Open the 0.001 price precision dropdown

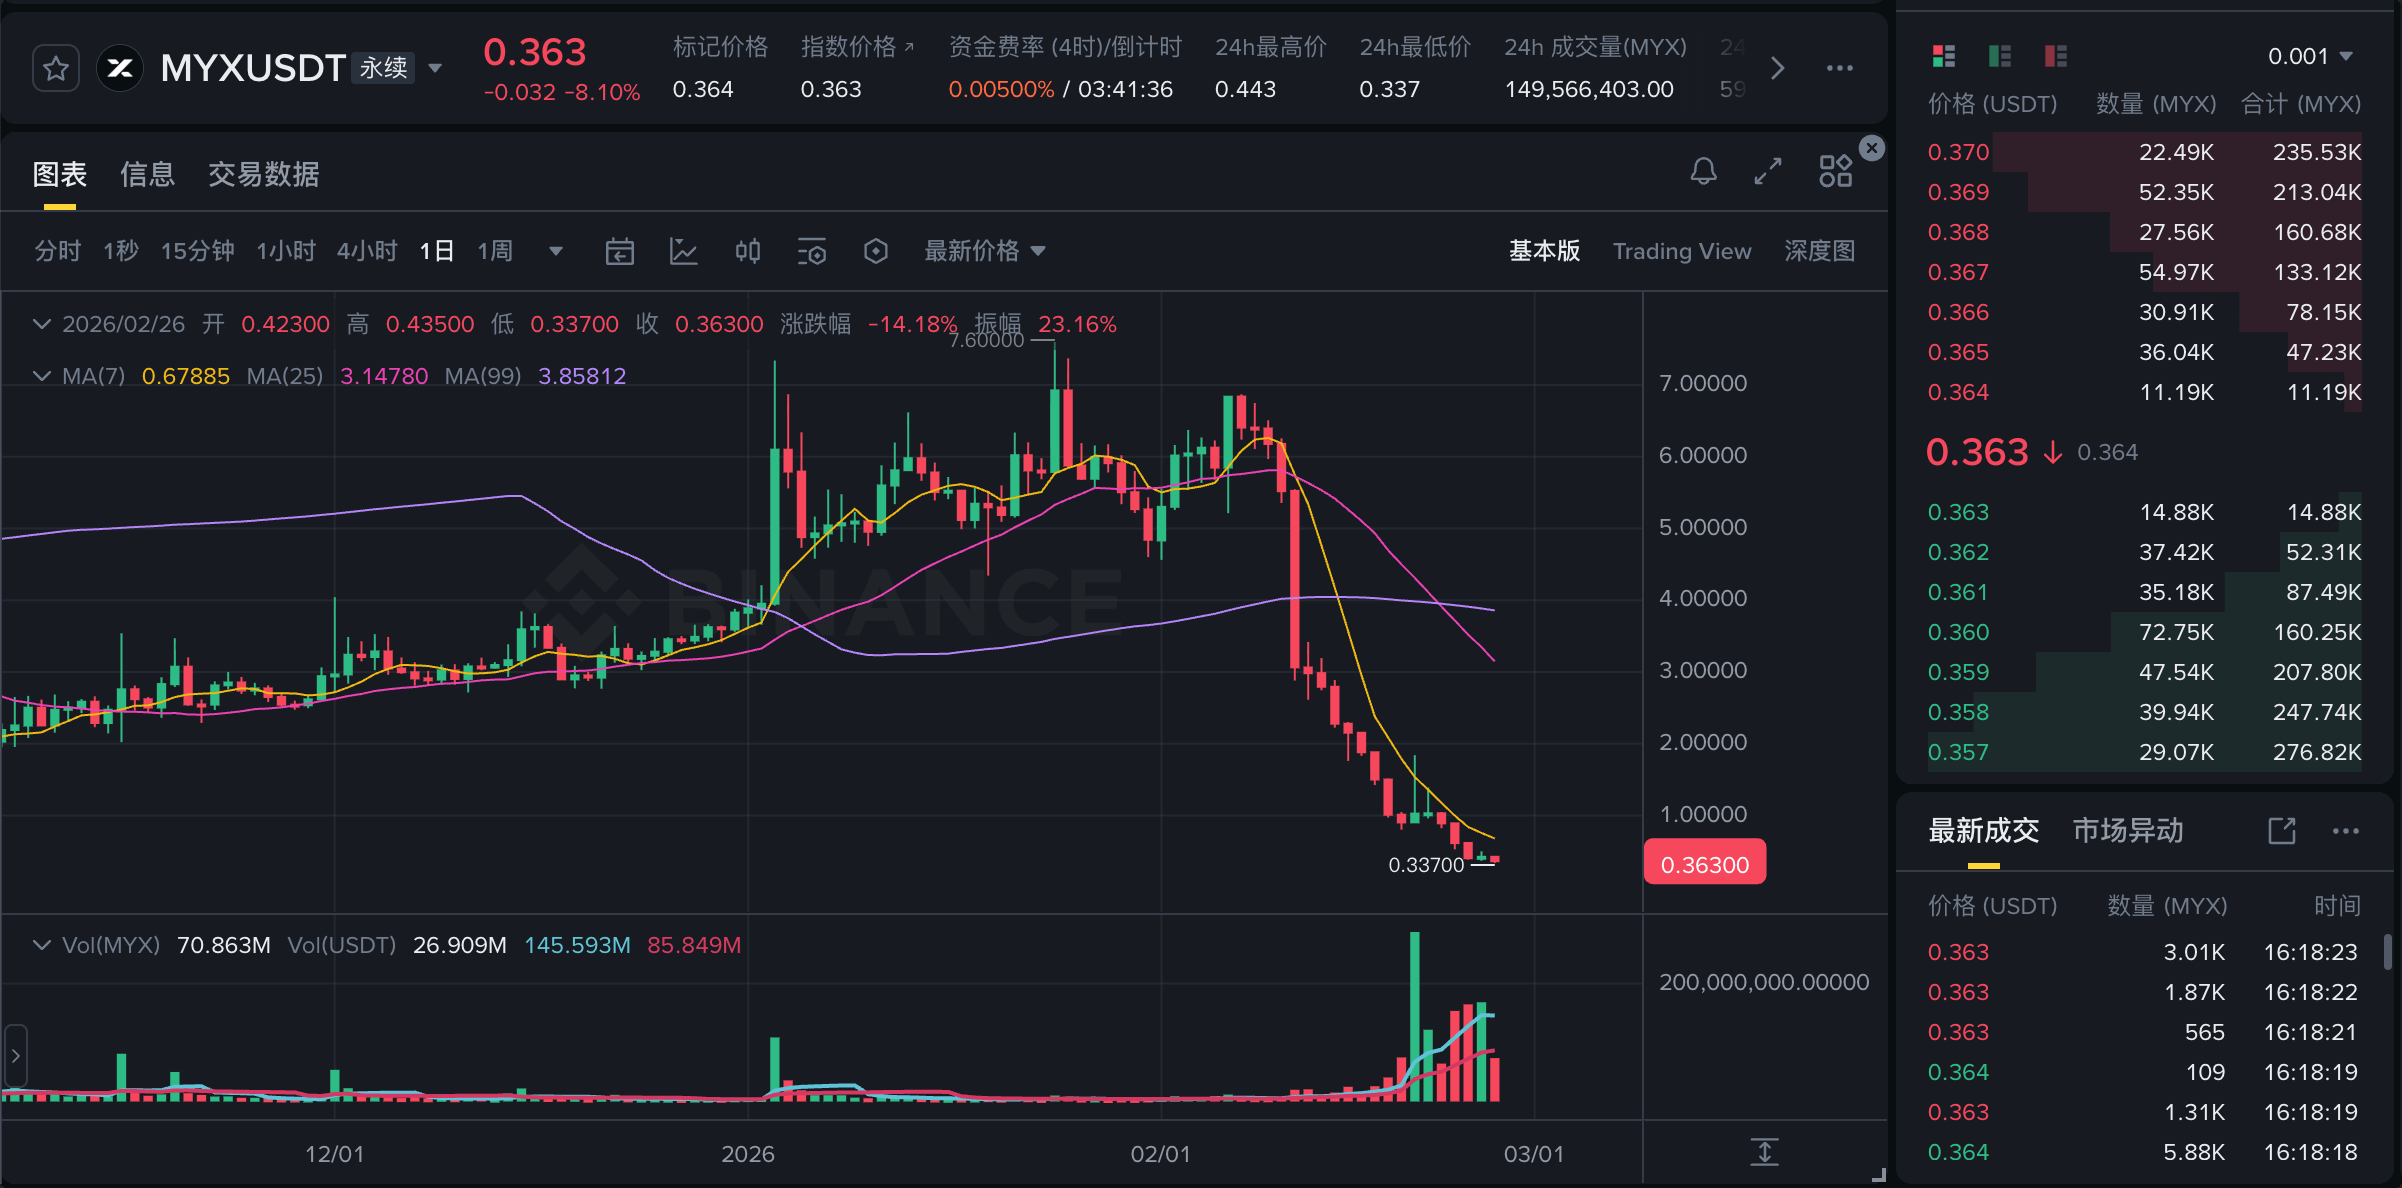click(x=2310, y=56)
